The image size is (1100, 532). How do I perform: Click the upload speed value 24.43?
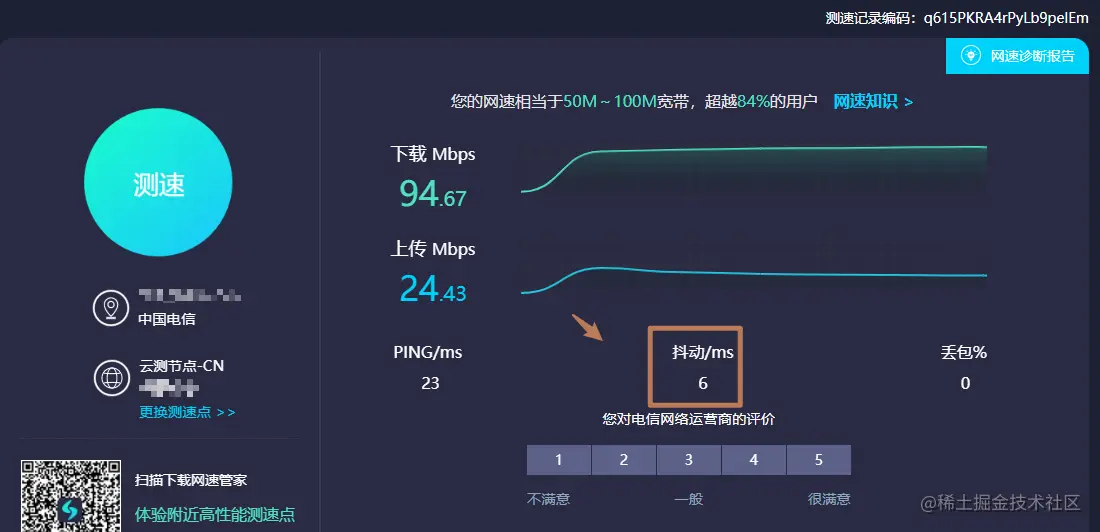(x=433, y=288)
